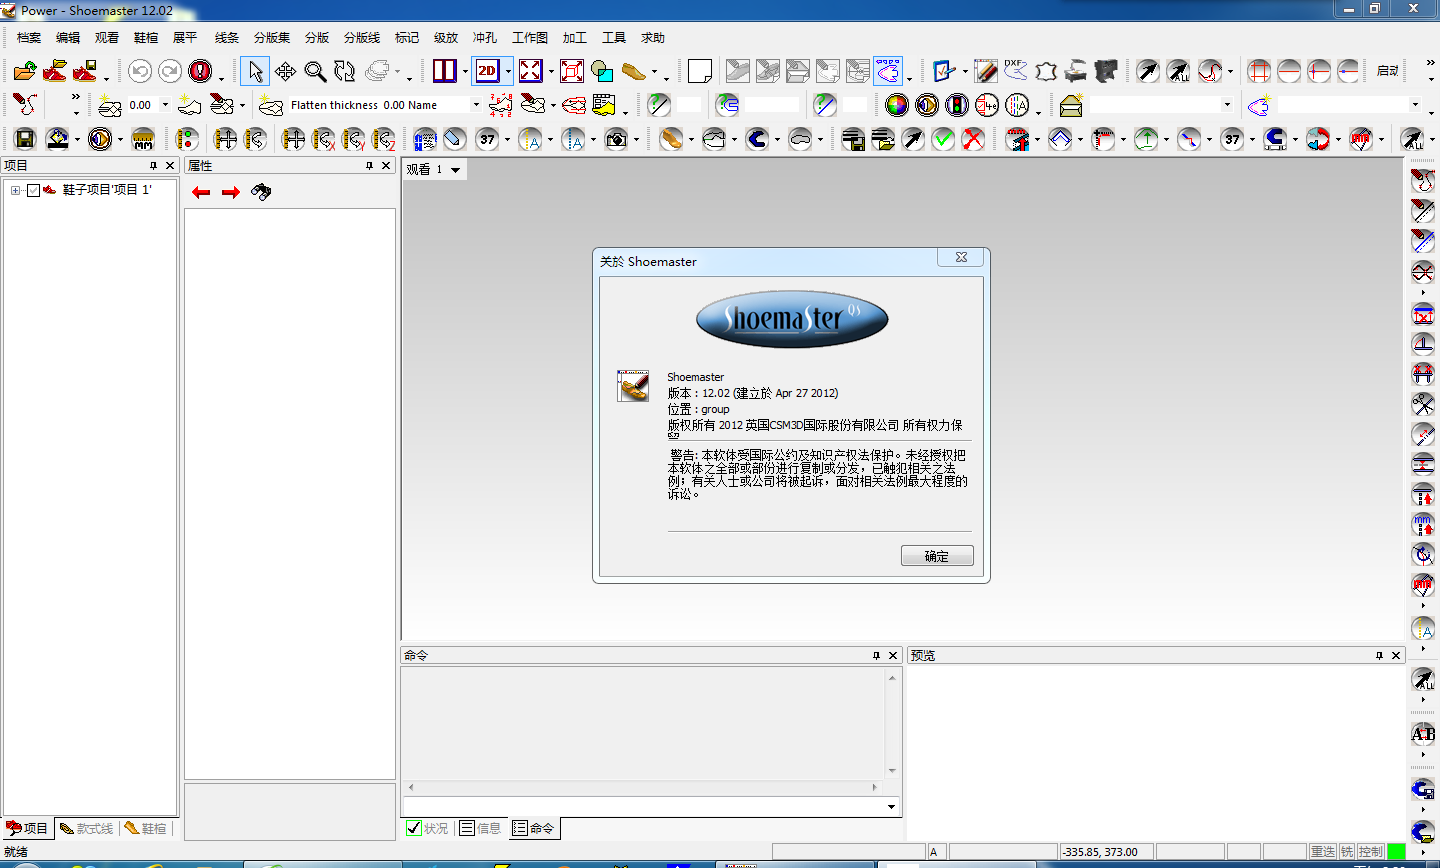Select the magnifying glass zoom tool
Viewport: 1440px width, 868px height.
pyautogui.click(x=315, y=71)
